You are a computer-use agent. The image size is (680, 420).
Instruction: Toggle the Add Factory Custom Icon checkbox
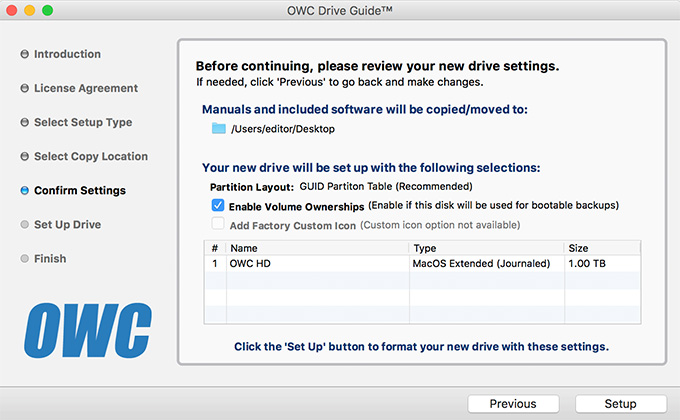coord(218,224)
